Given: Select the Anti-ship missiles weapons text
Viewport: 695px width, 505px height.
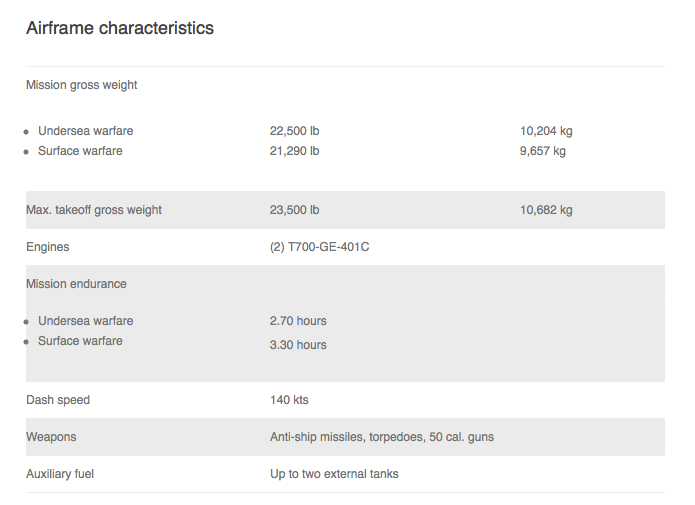Looking at the screenshot, I should [382, 437].
